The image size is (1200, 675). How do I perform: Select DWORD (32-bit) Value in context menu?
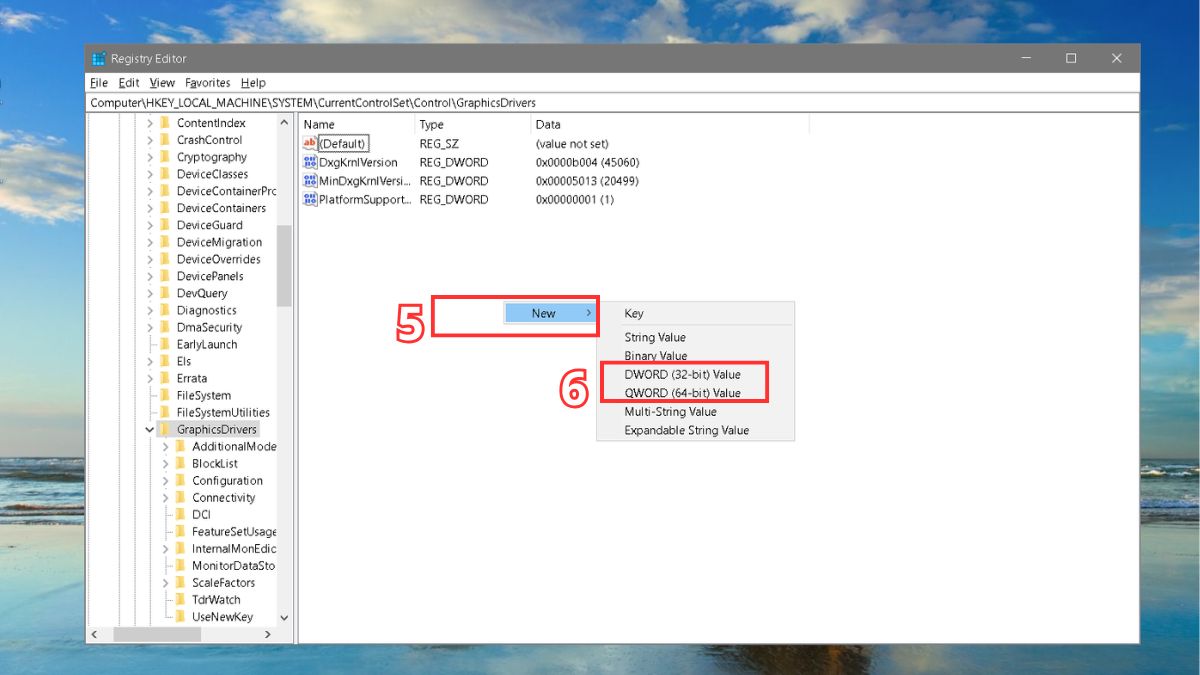click(683, 375)
